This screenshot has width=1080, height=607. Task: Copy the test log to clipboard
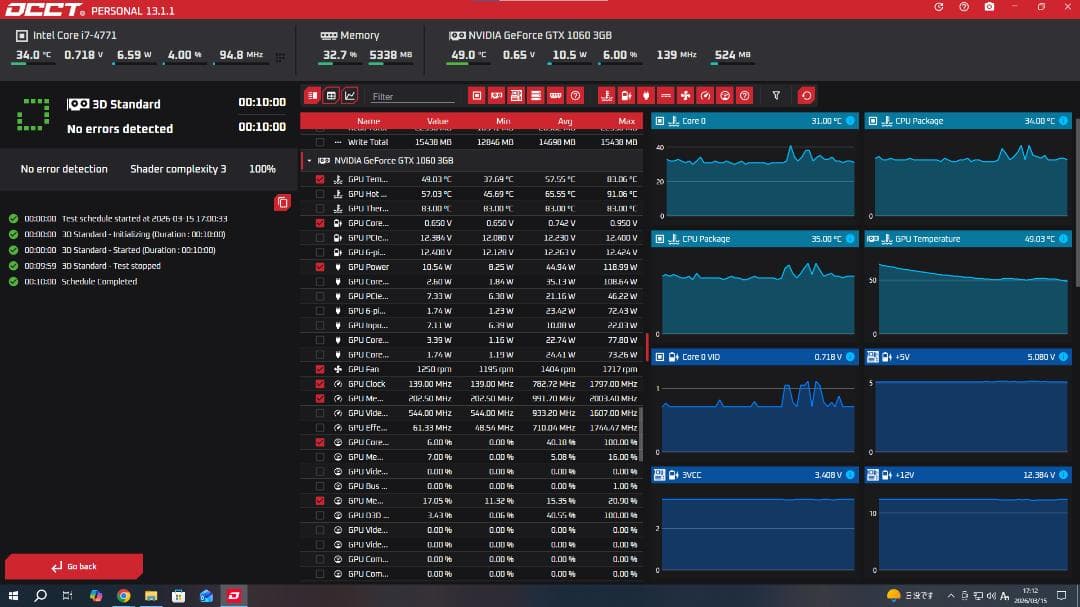(282, 203)
